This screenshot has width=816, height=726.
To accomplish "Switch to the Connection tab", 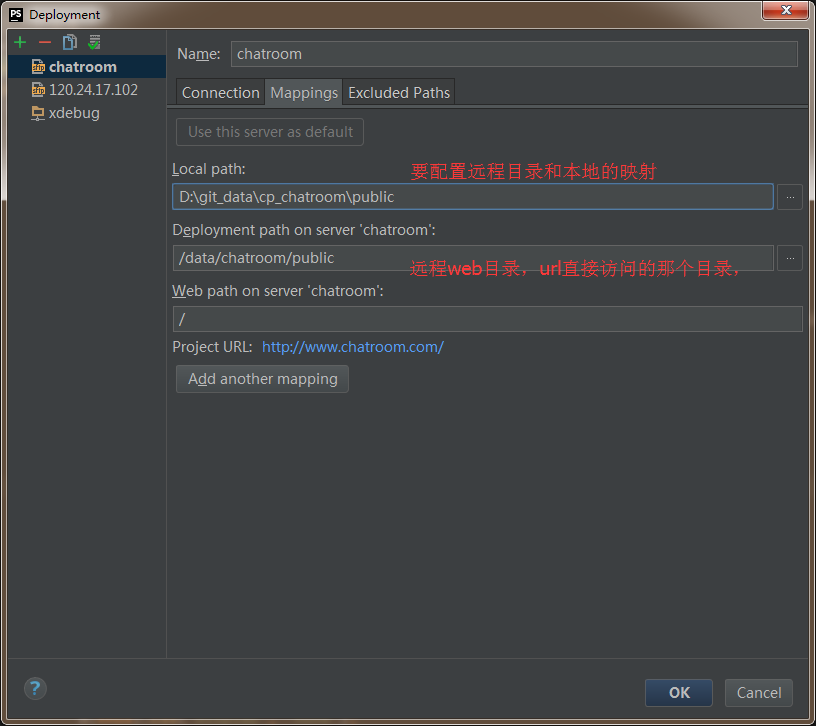I will point(220,91).
